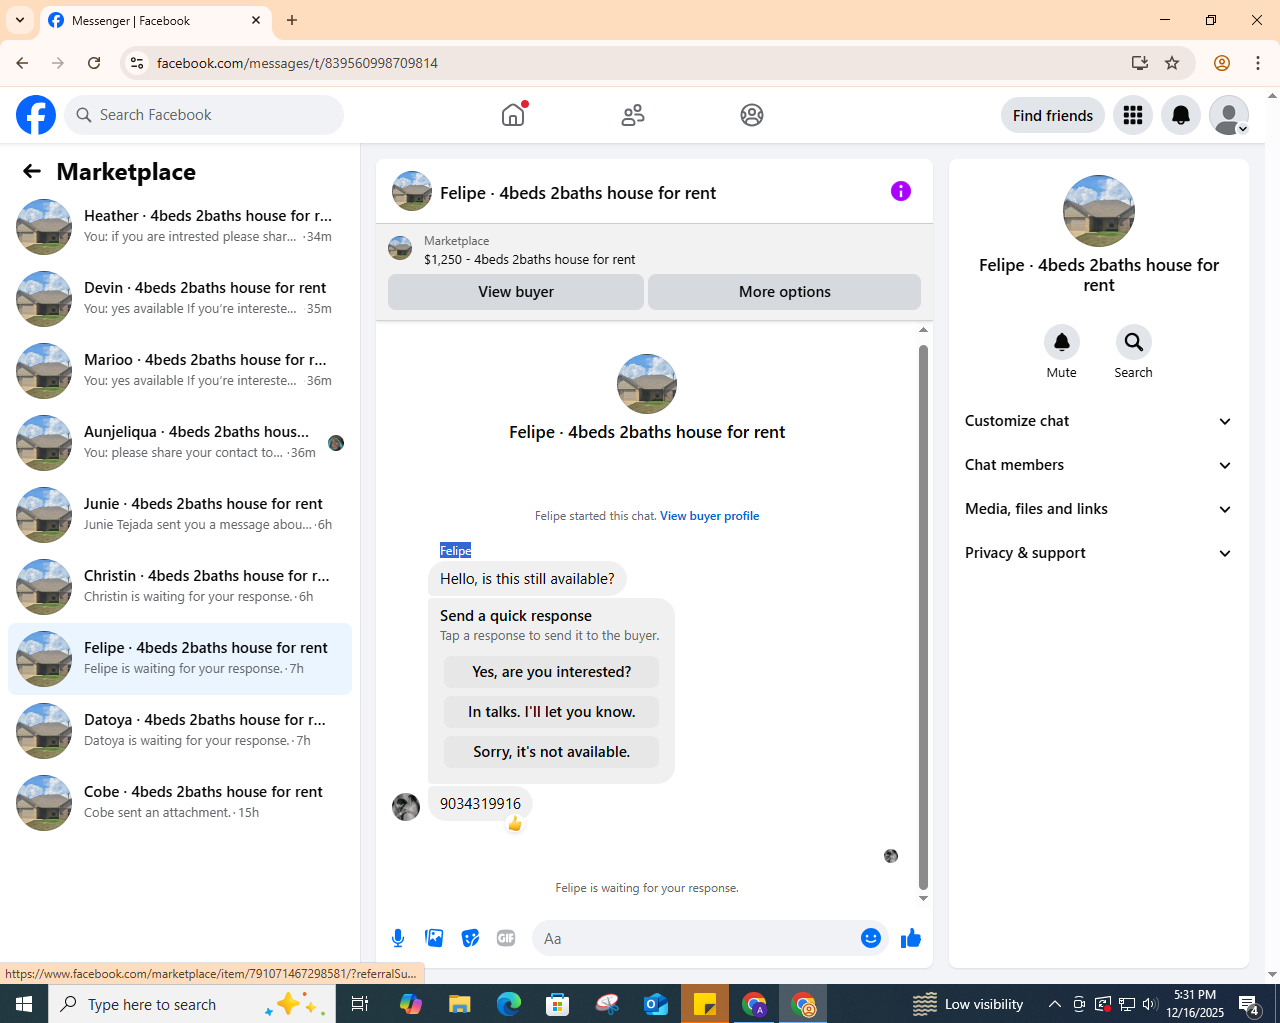Click the phone number message 9034319916

pos(481,804)
